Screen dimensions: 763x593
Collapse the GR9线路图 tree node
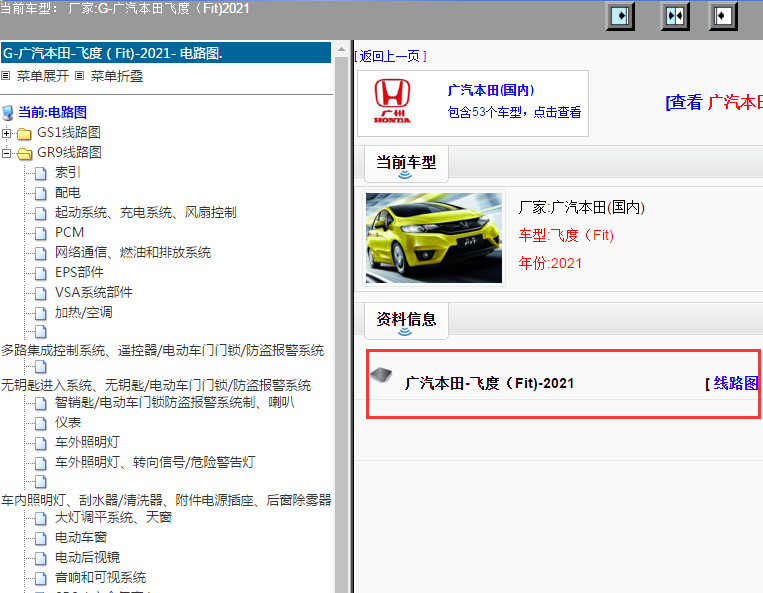coord(6,153)
